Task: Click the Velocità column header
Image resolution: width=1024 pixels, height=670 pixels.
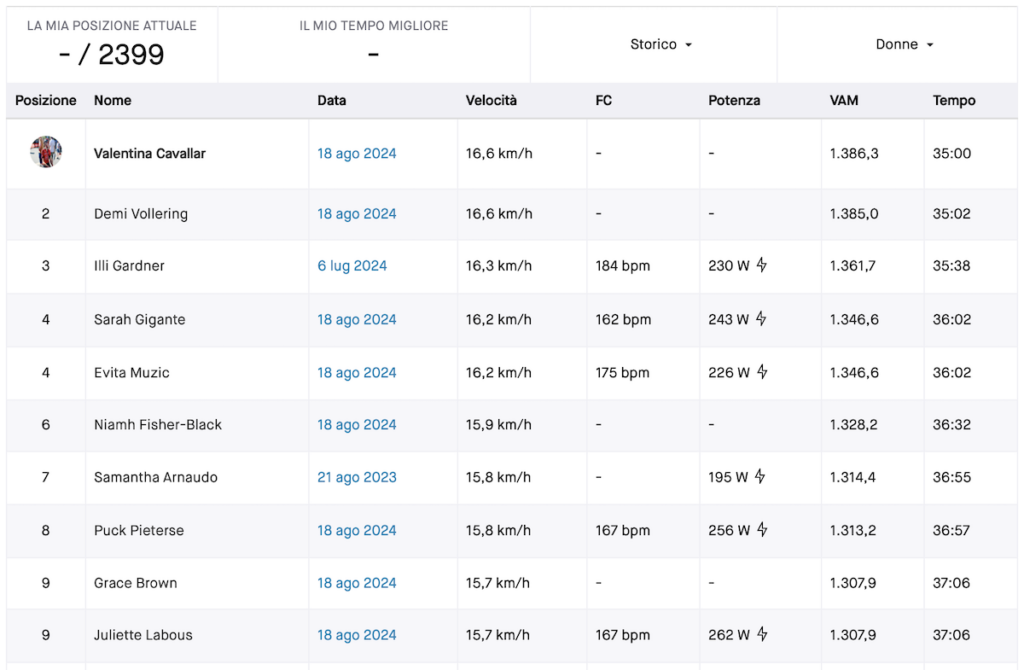Action: click(x=491, y=101)
